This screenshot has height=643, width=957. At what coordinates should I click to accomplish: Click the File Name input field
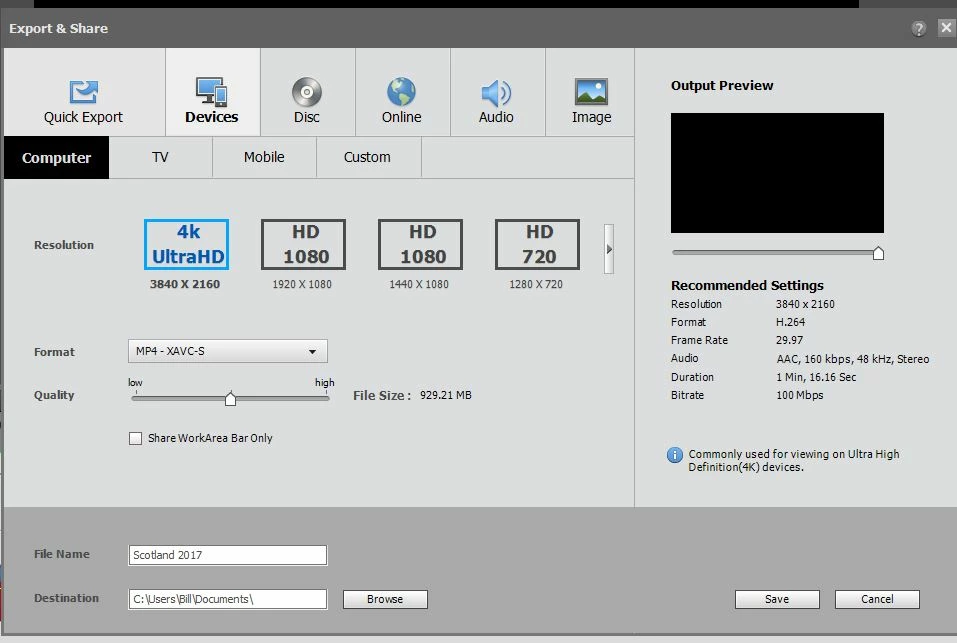(x=228, y=555)
